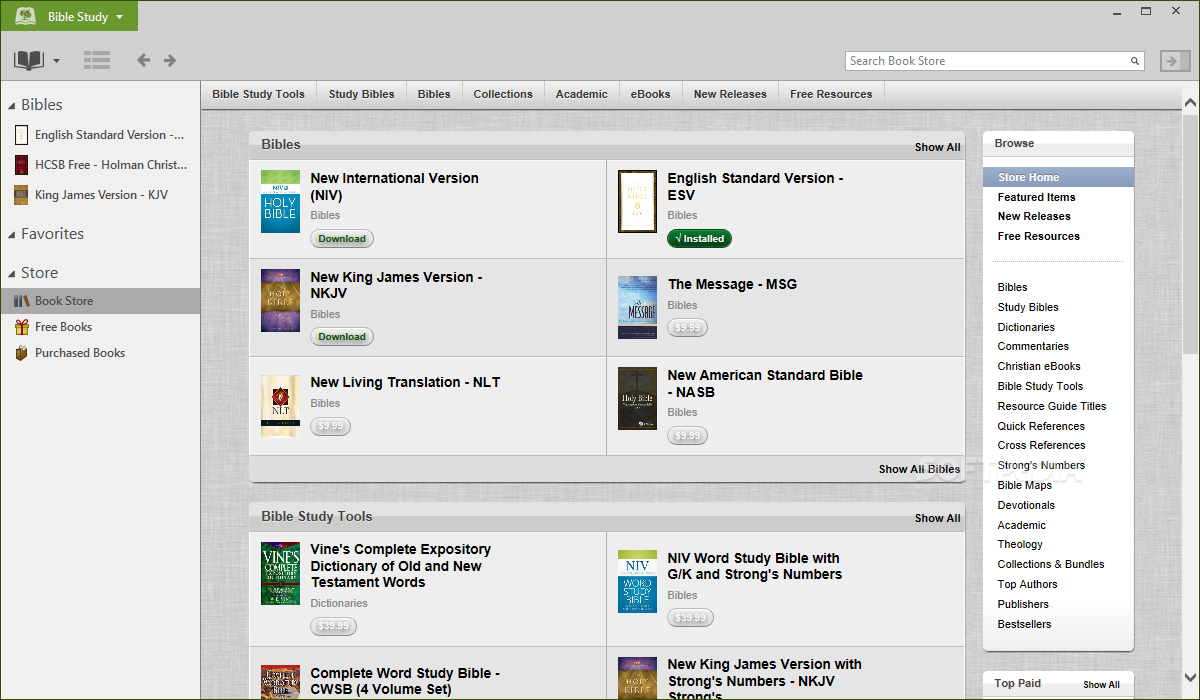Viewport: 1200px width, 700px height.
Task: Browse the Commentaries category
Action: pos(1033,346)
